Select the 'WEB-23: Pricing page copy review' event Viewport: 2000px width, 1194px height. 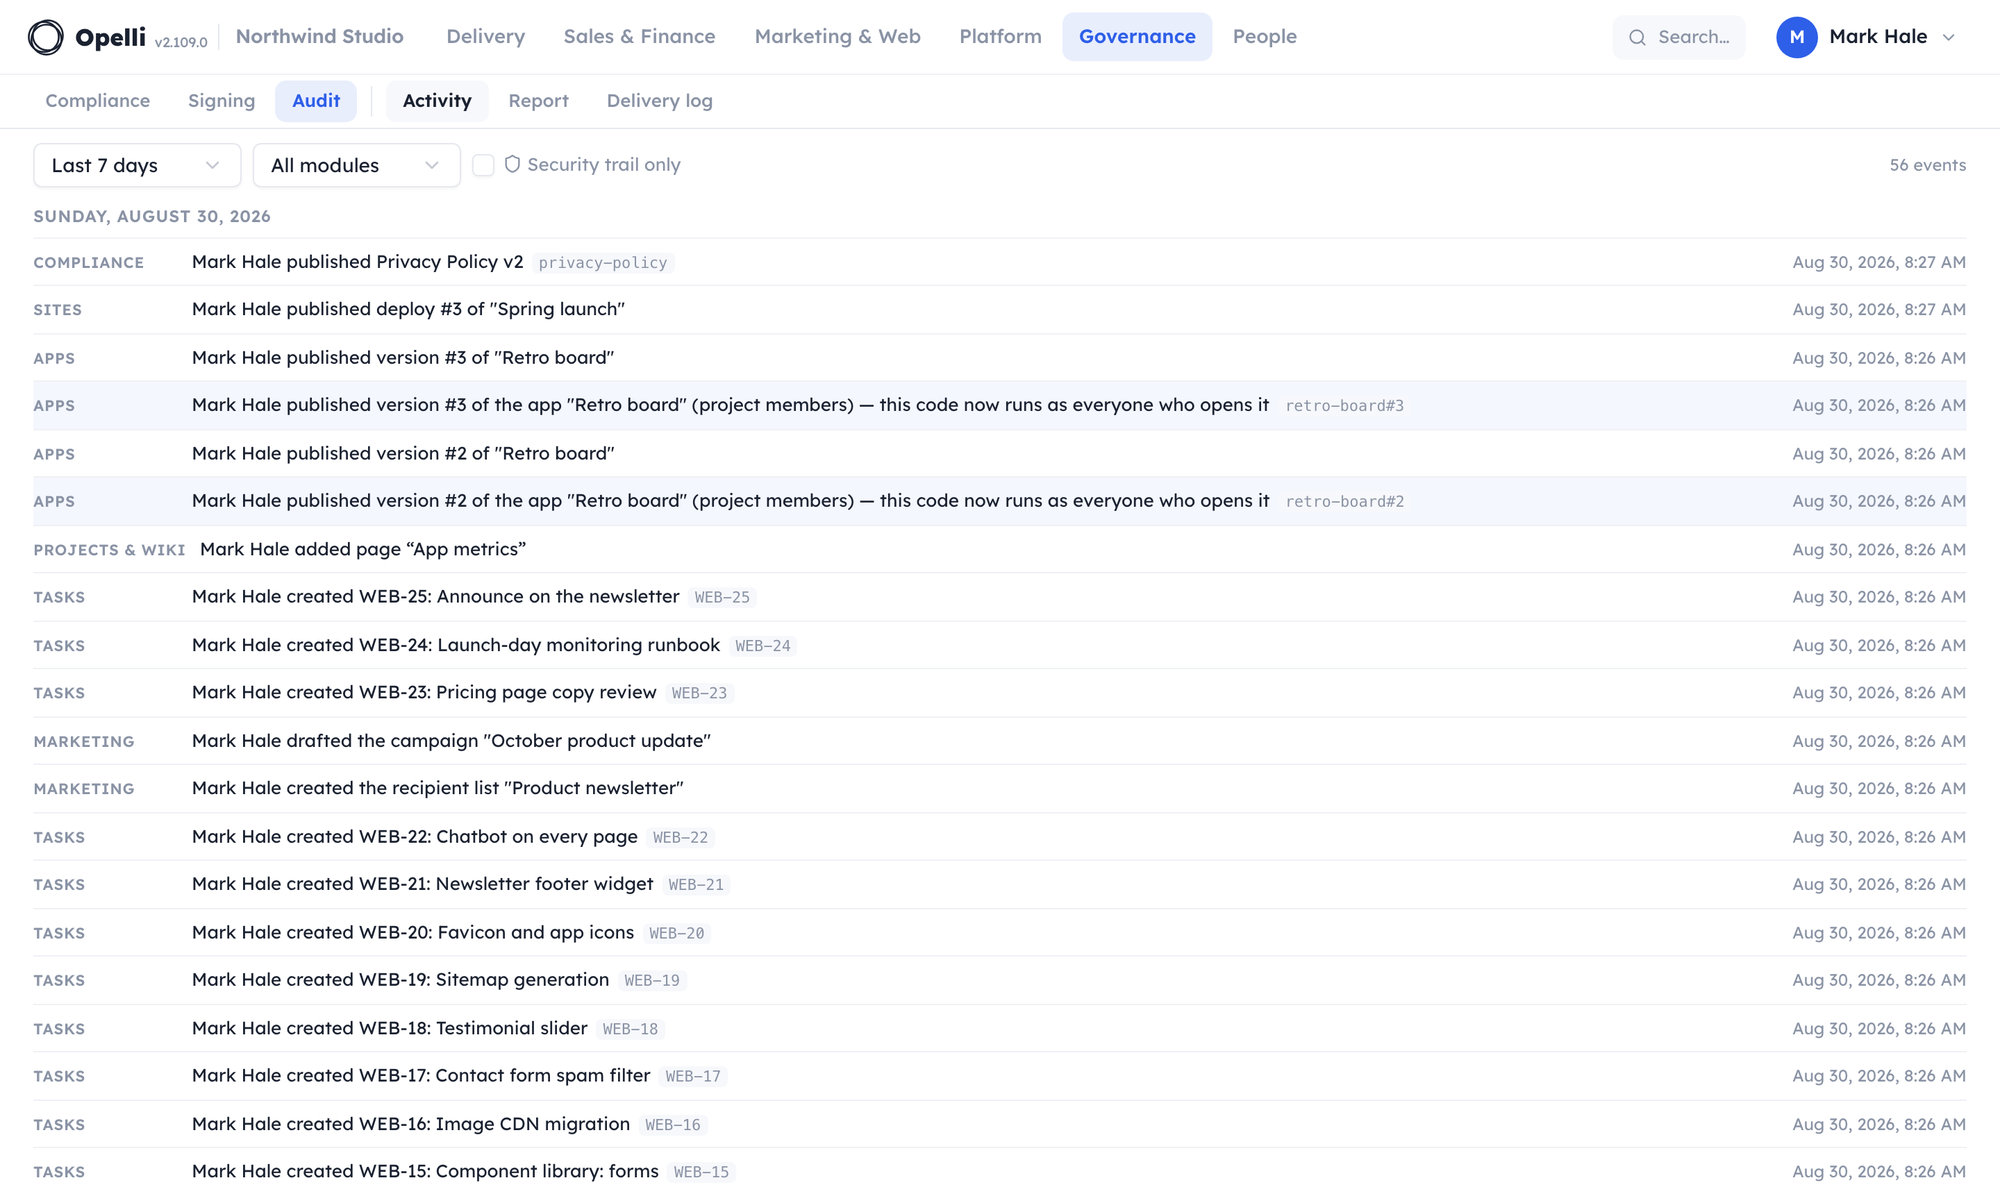pyautogui.click(x=1000, y=693)
